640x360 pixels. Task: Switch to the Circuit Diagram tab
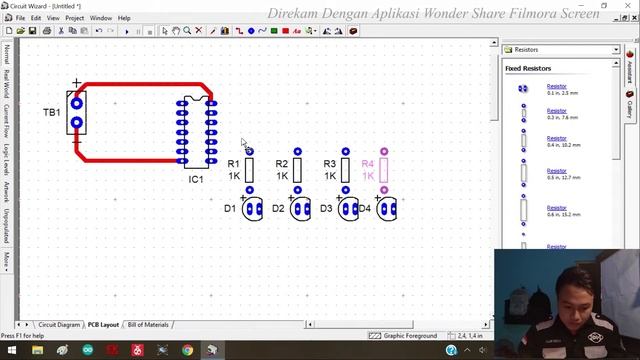coord(59,325)
